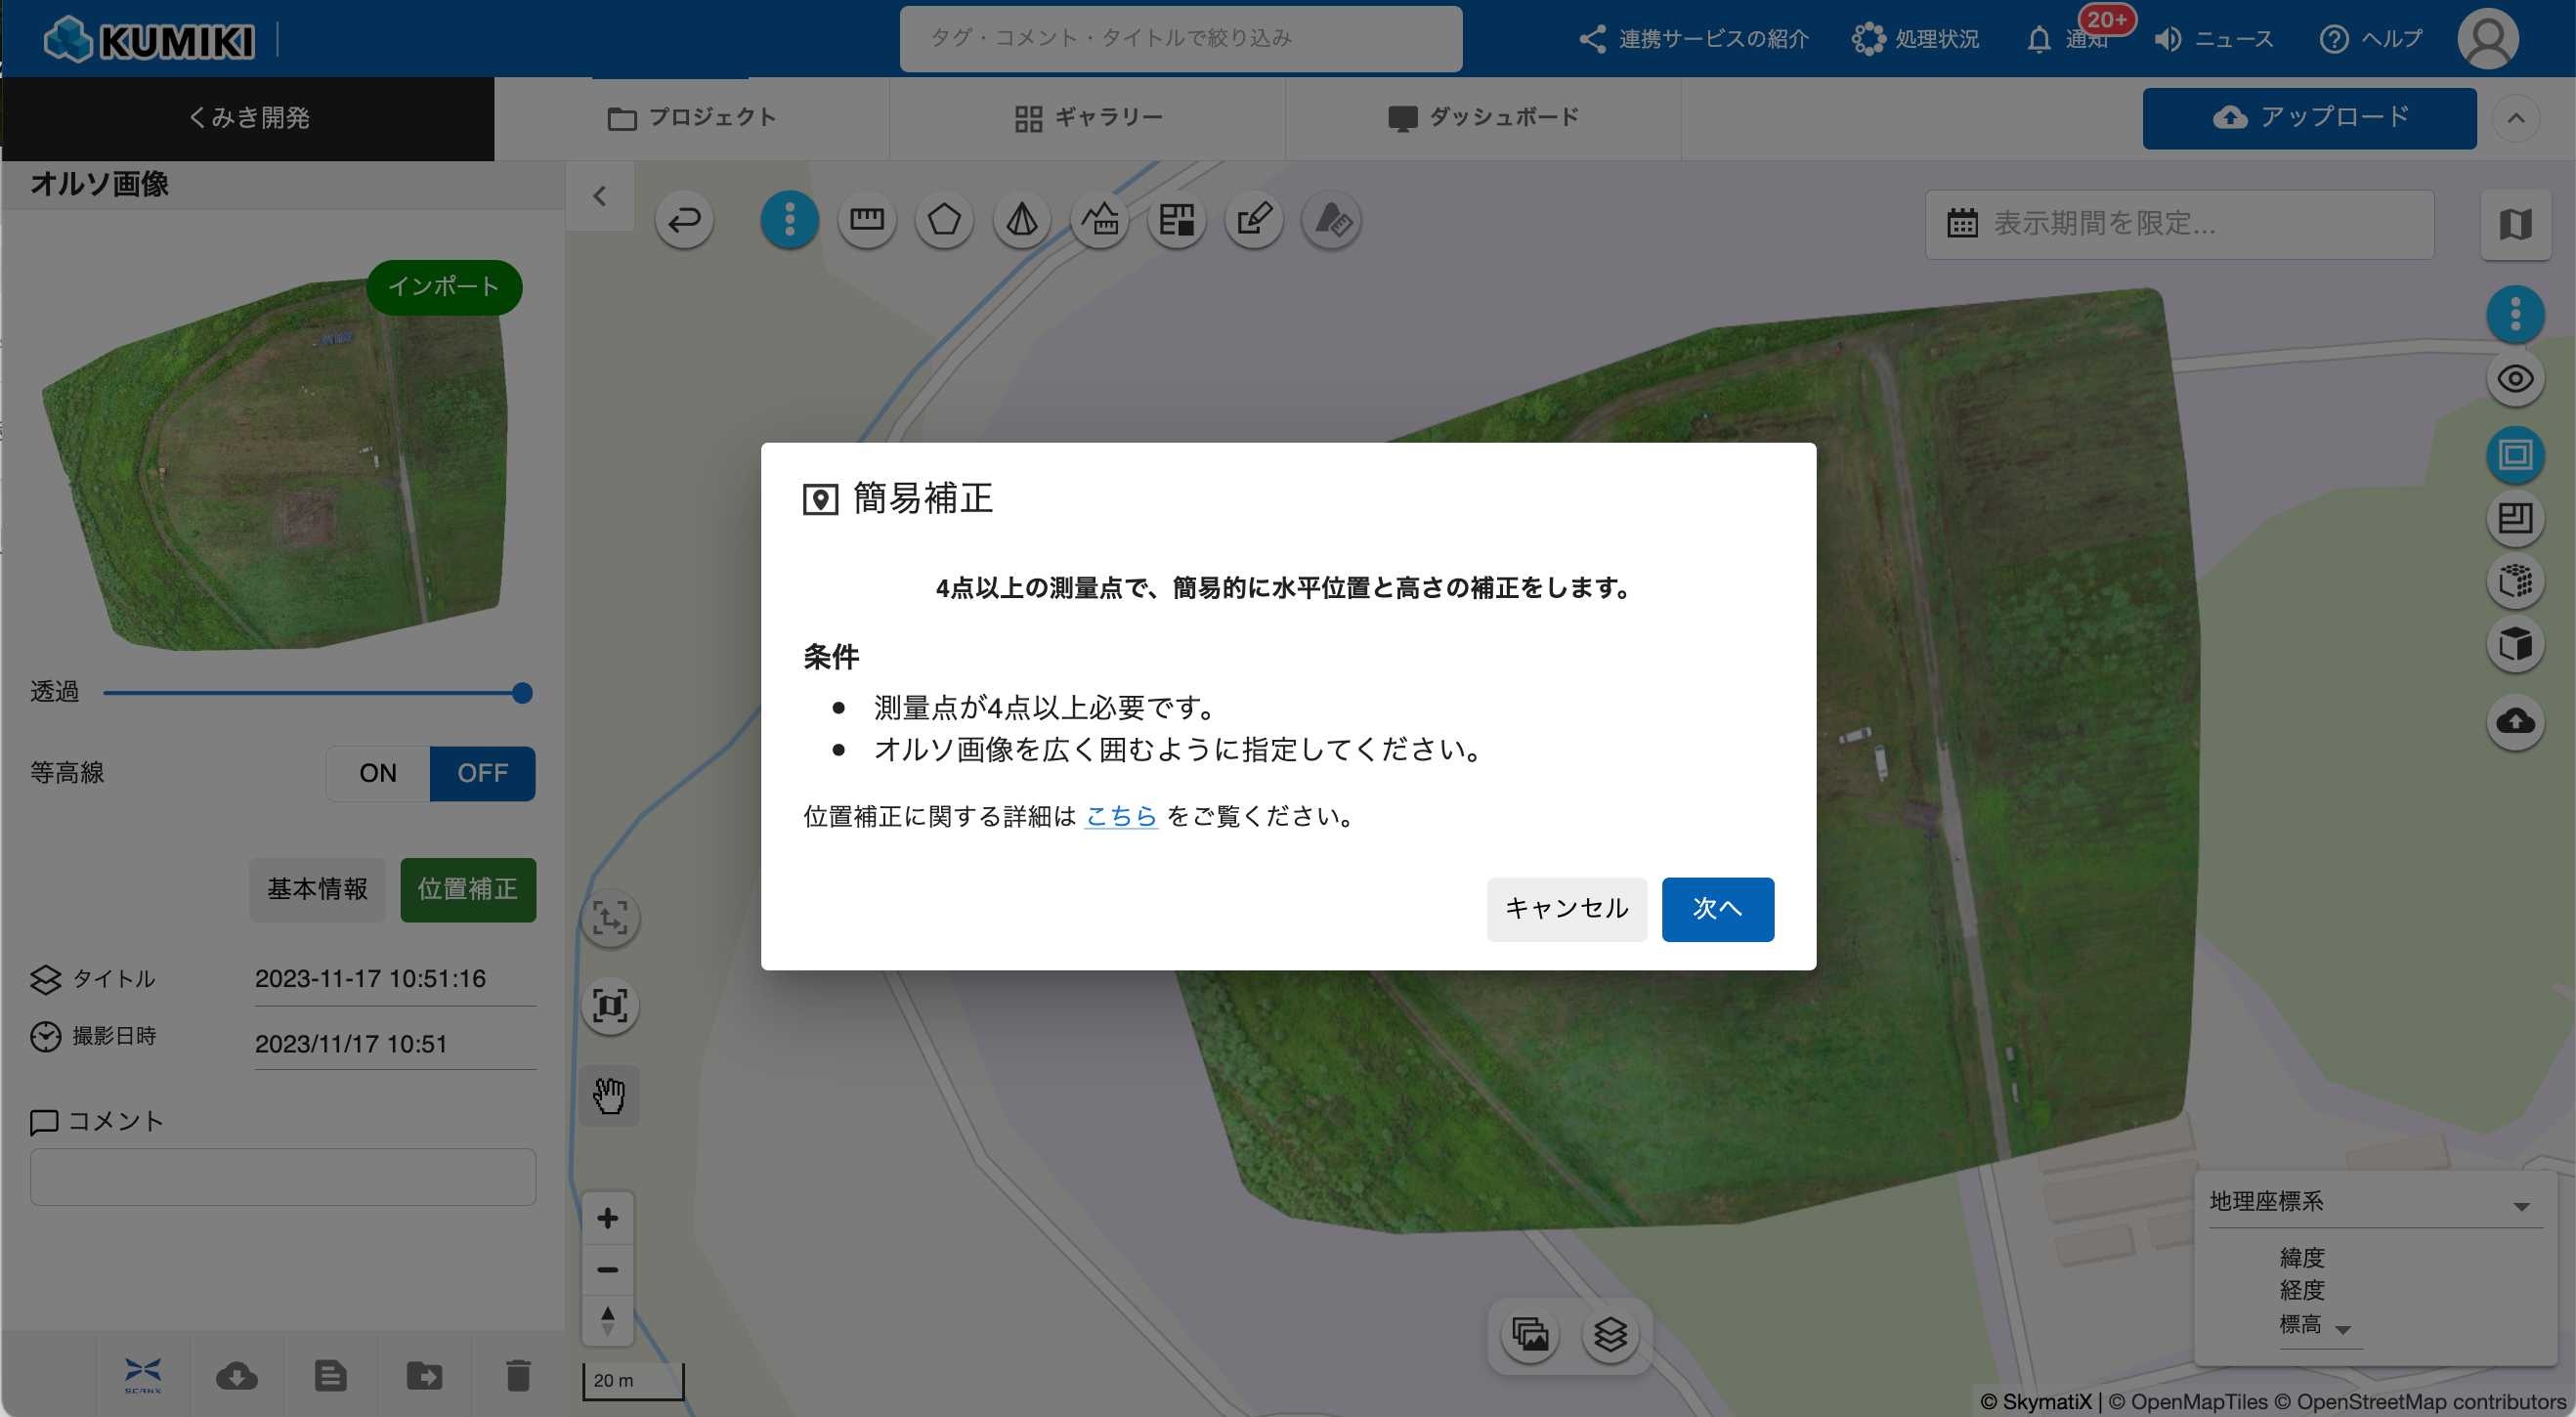Click the 次へ button
The image size is (2576, 1417).
pos(1716,908)
